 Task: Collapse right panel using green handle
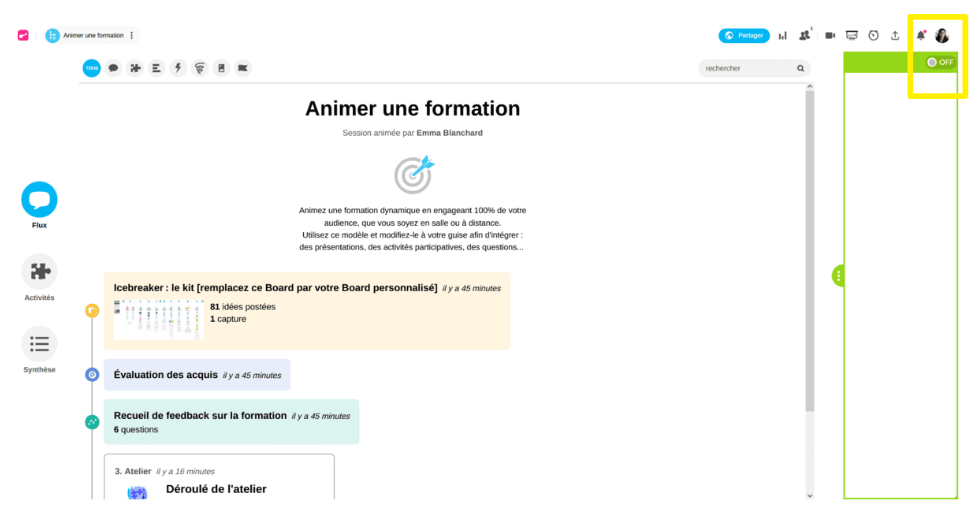tap(838, 275)
